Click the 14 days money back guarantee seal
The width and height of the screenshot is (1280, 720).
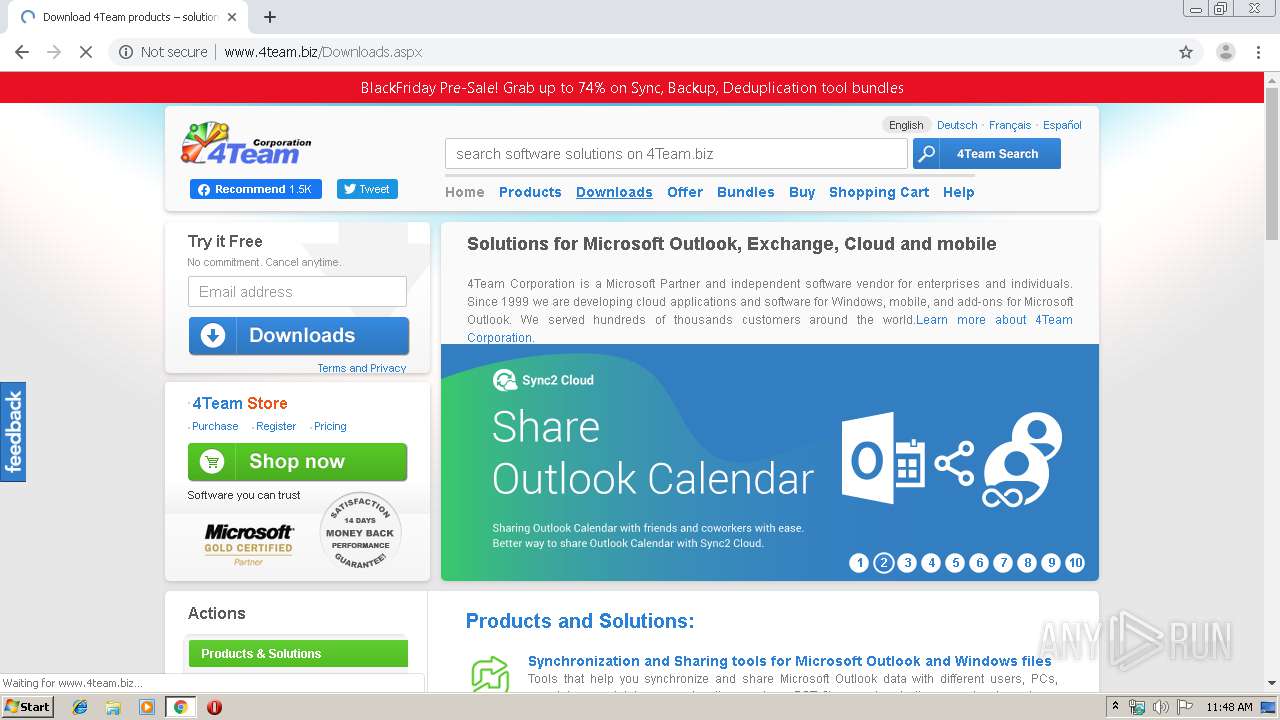point(360,533)
